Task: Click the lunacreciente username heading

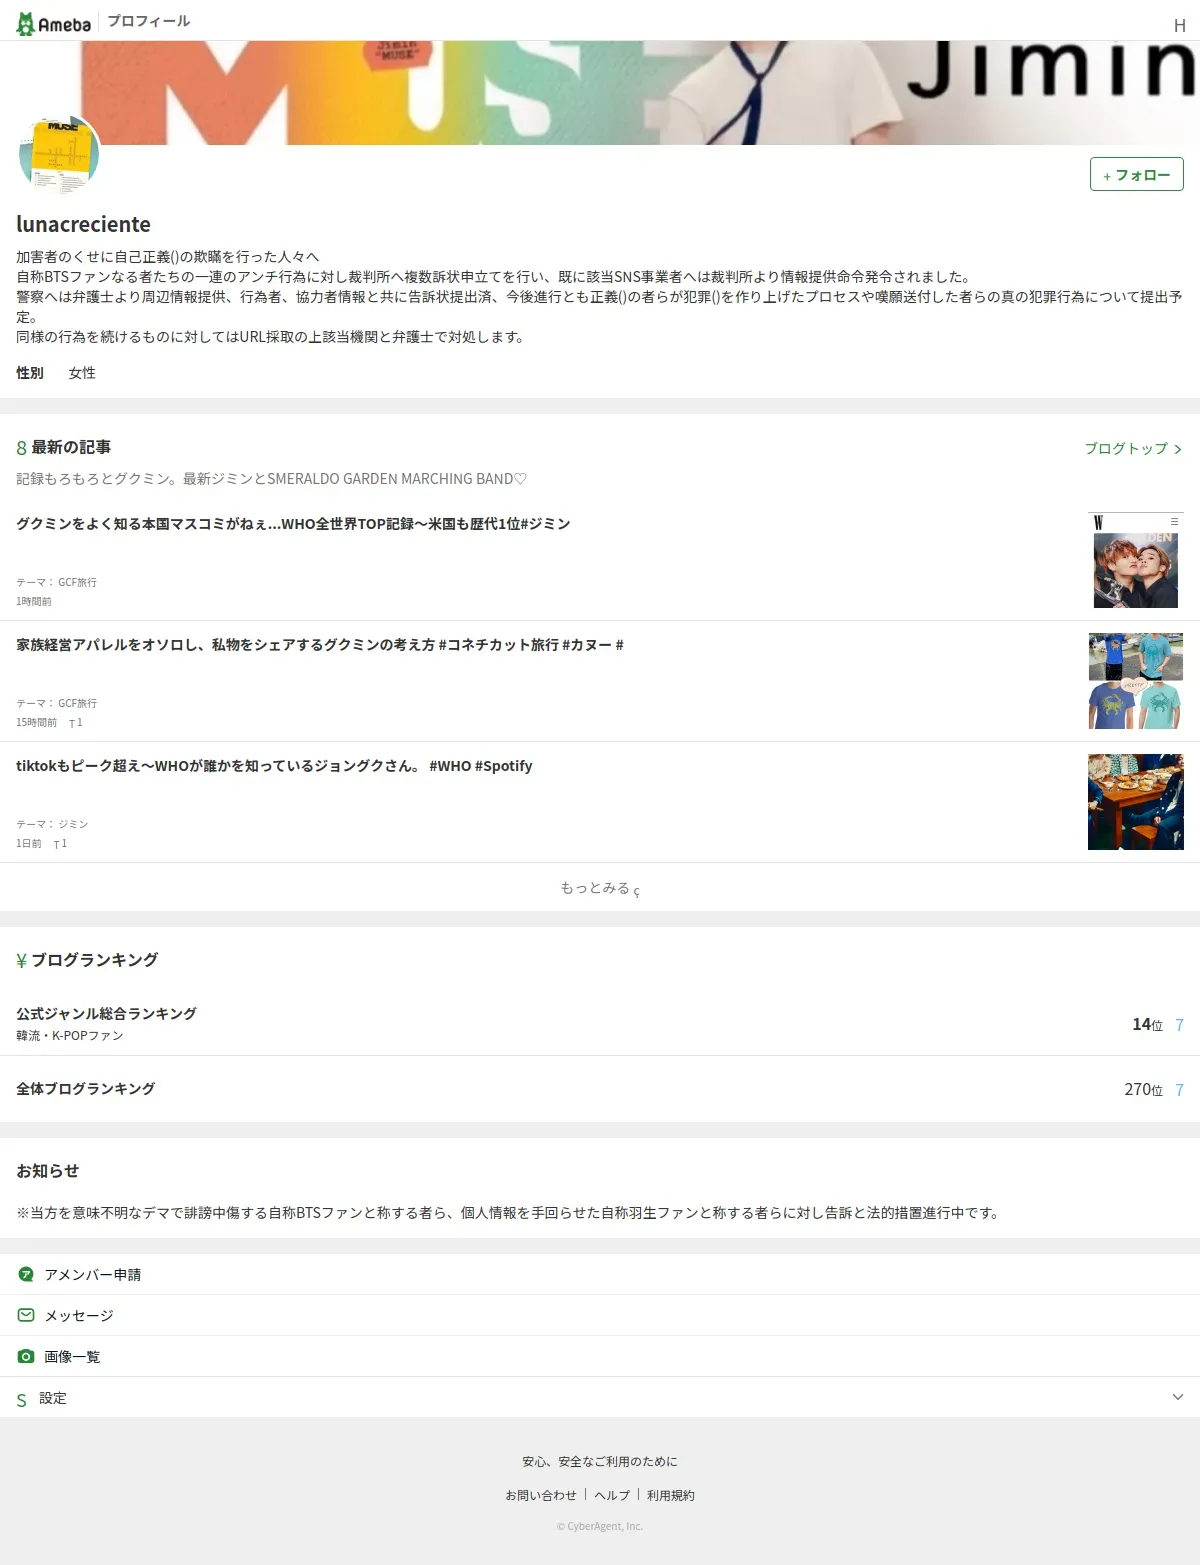Action: point(83,224)
